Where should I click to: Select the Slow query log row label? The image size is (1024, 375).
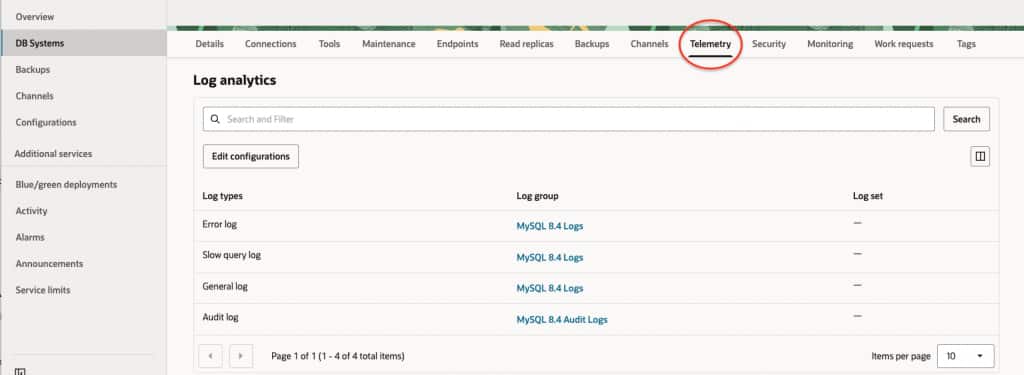click(231, 255)
